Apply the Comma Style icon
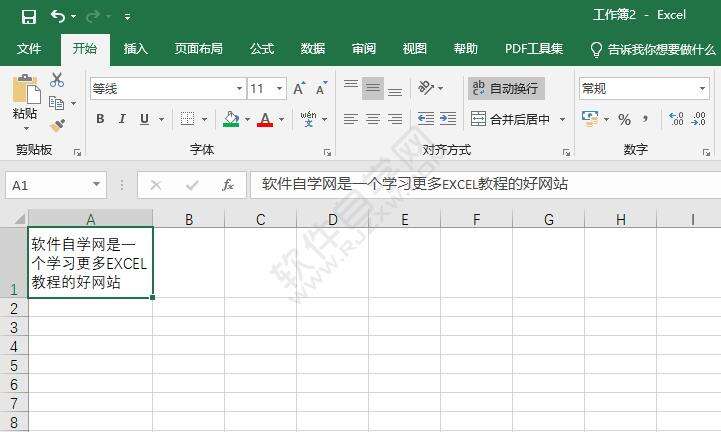 (646, 120)
